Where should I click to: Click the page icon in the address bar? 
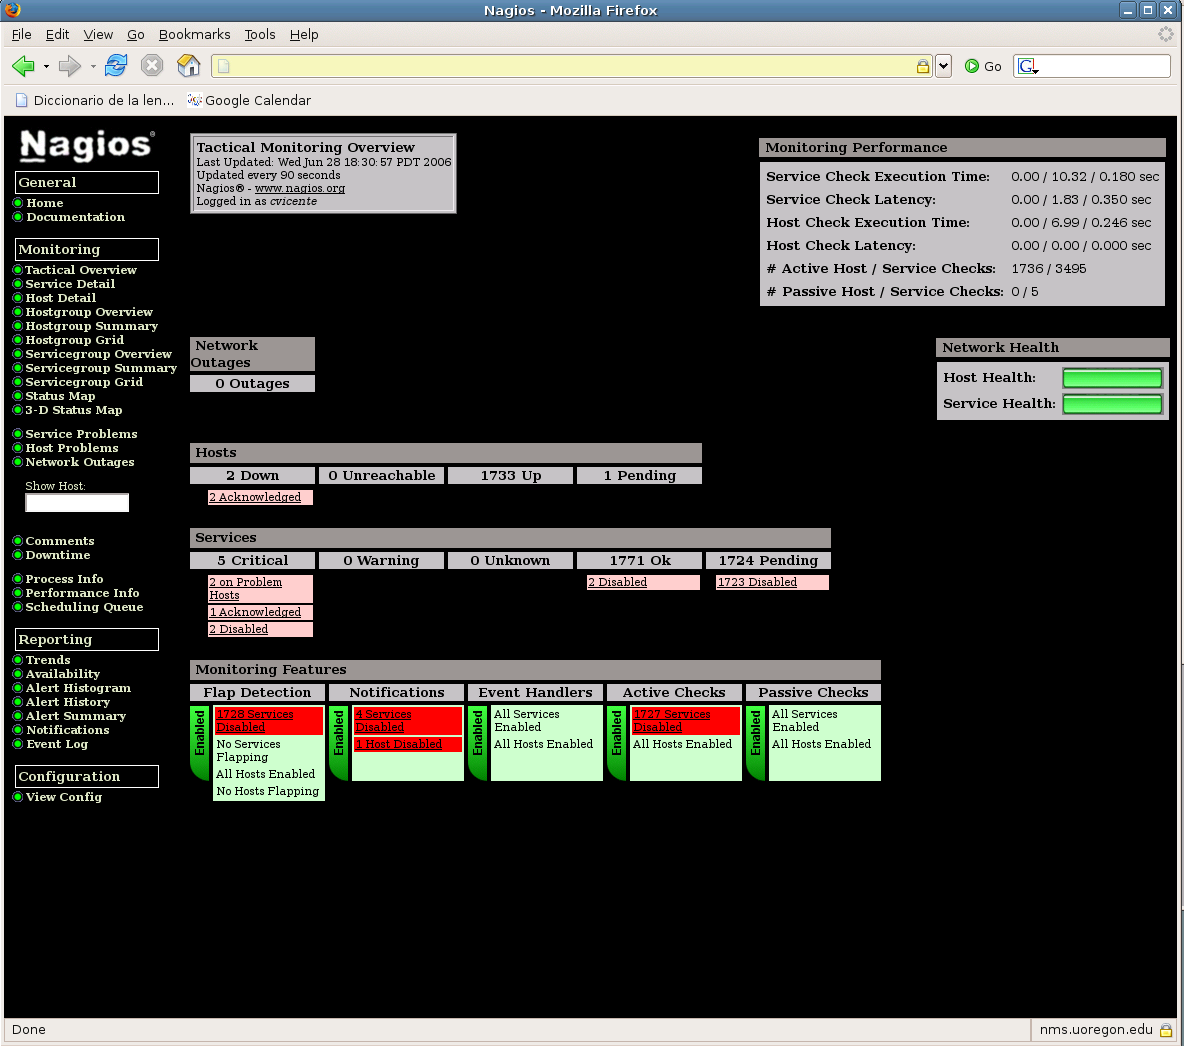(223, 66)
